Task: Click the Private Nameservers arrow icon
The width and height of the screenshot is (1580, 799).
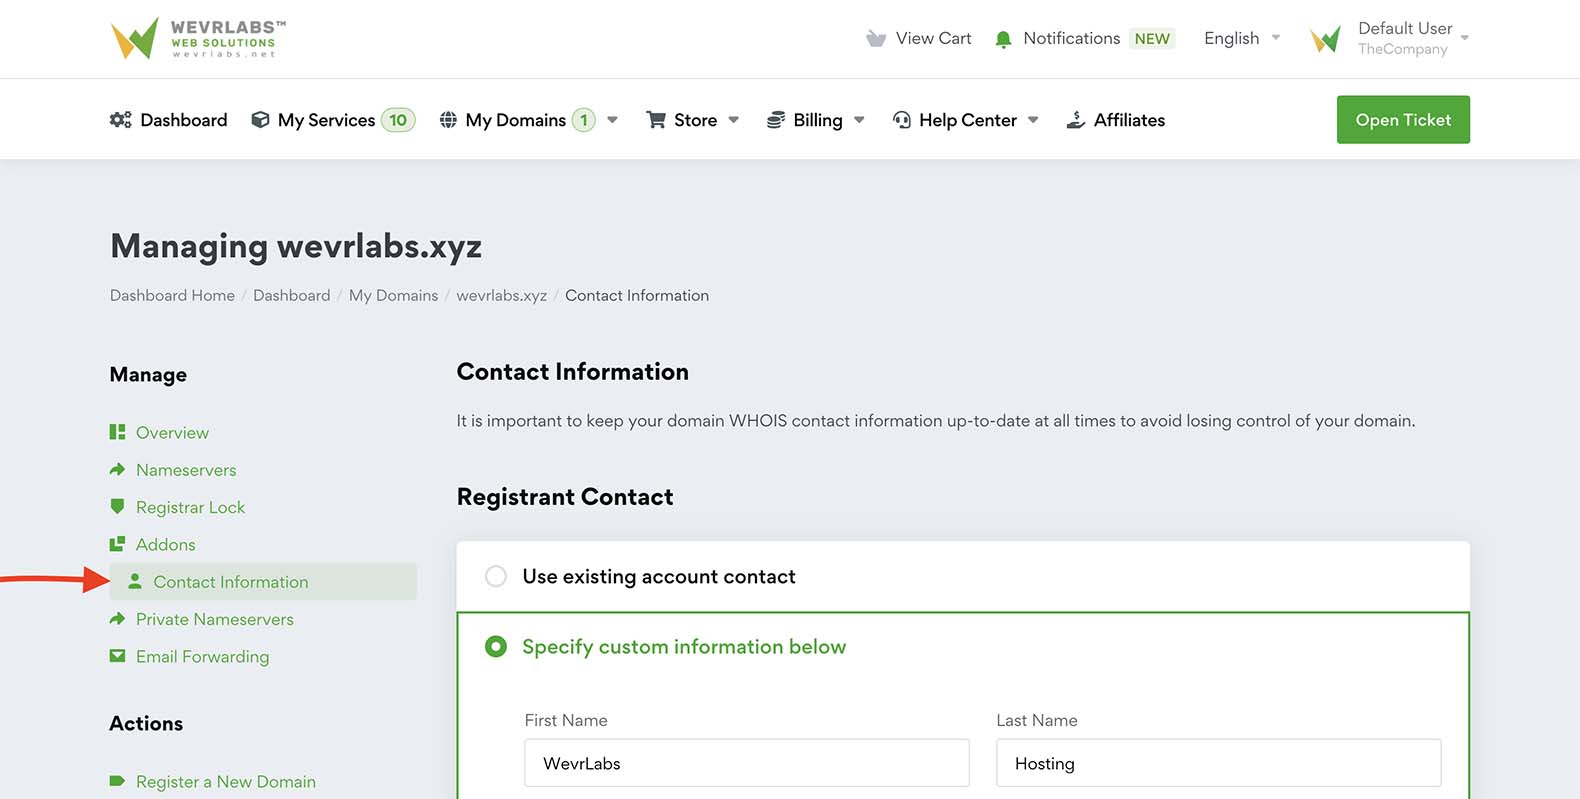Action: [117, 619]
